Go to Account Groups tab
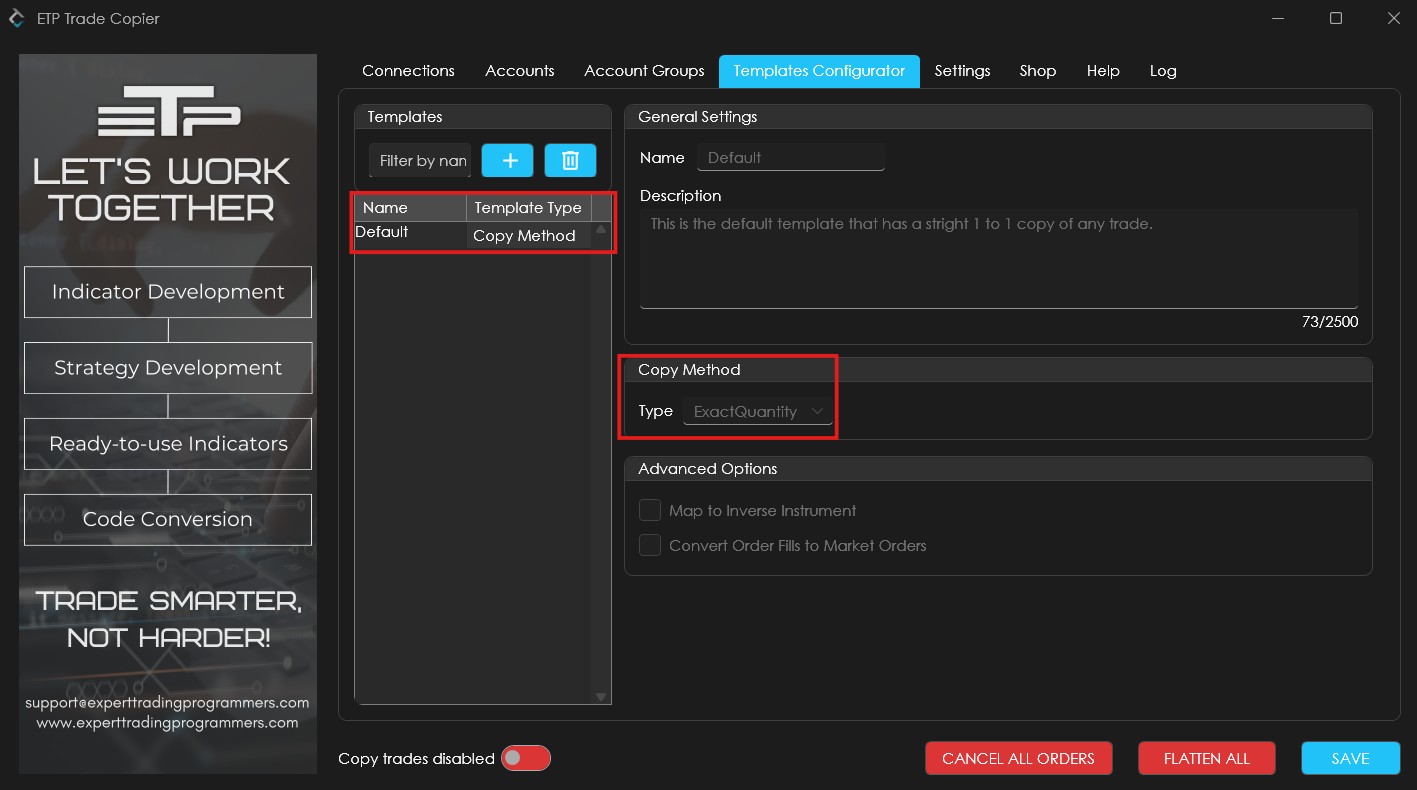 pos(644,71)
